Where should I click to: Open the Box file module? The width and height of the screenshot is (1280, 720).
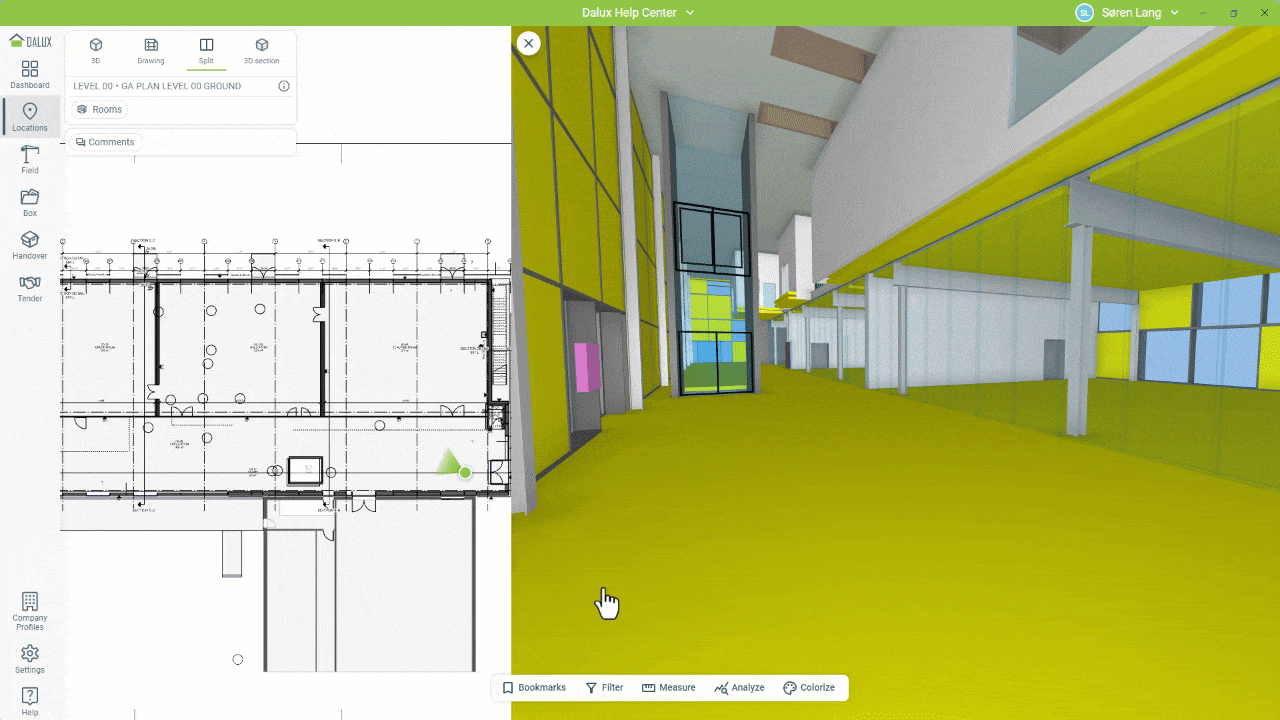[30, 203]
